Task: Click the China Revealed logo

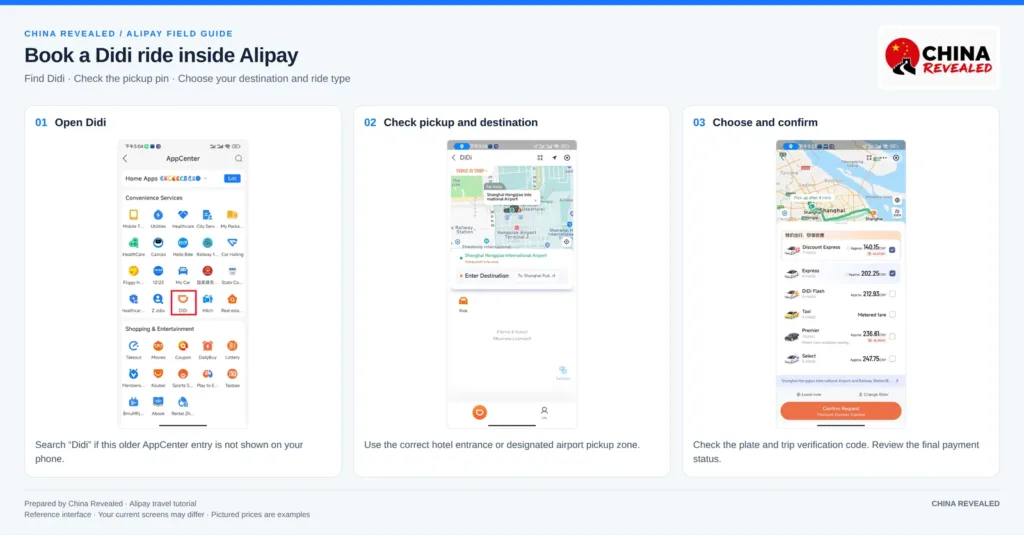Action: (x=938, y=57)
